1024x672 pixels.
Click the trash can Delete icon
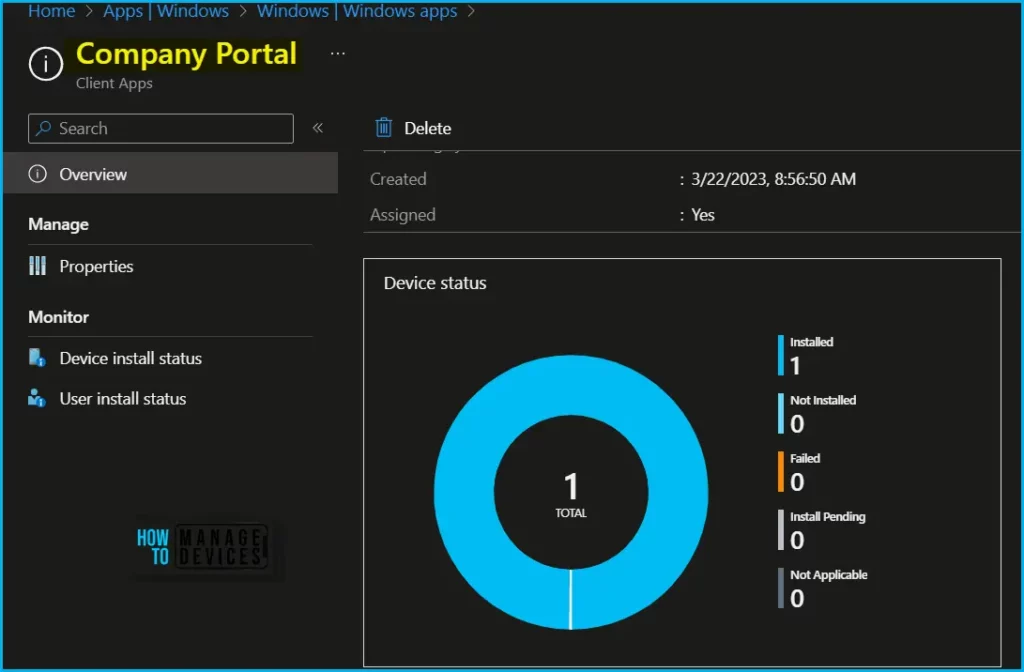point(383,127)
